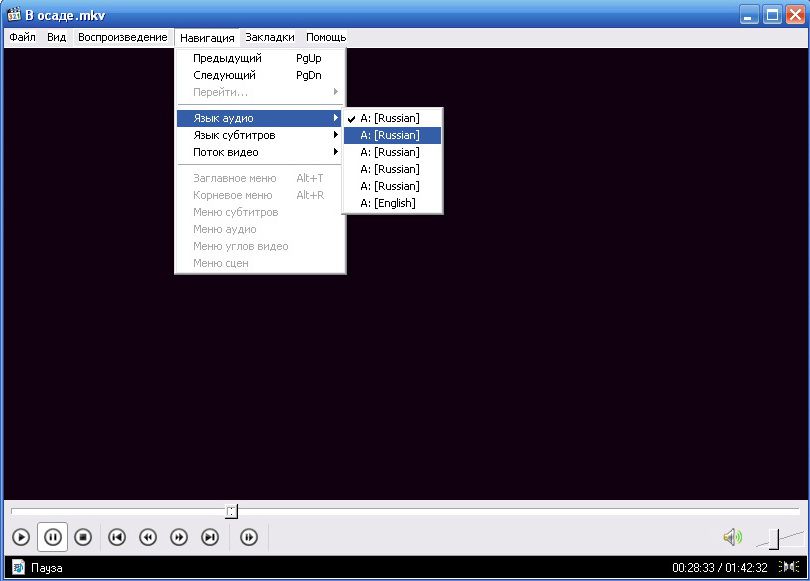
Task: Click the audio channel indicator in status bar
Action: click(x=788, y=567)
